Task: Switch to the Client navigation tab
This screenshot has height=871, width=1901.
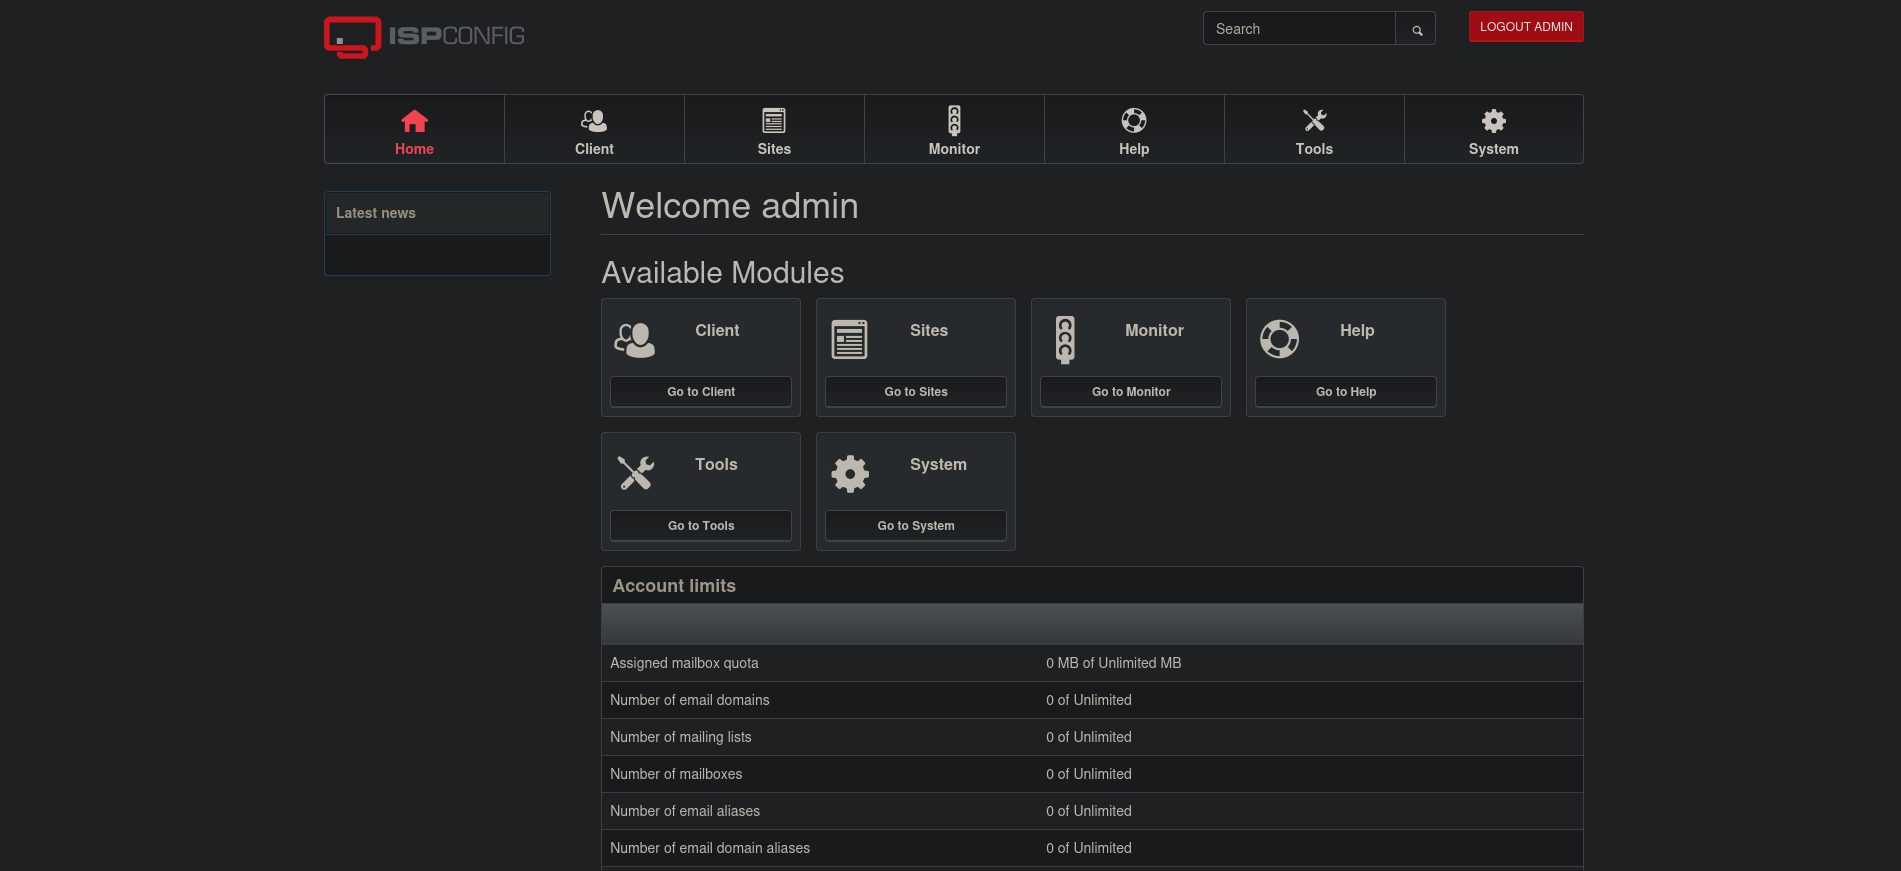Action: (x=594, y=130)
